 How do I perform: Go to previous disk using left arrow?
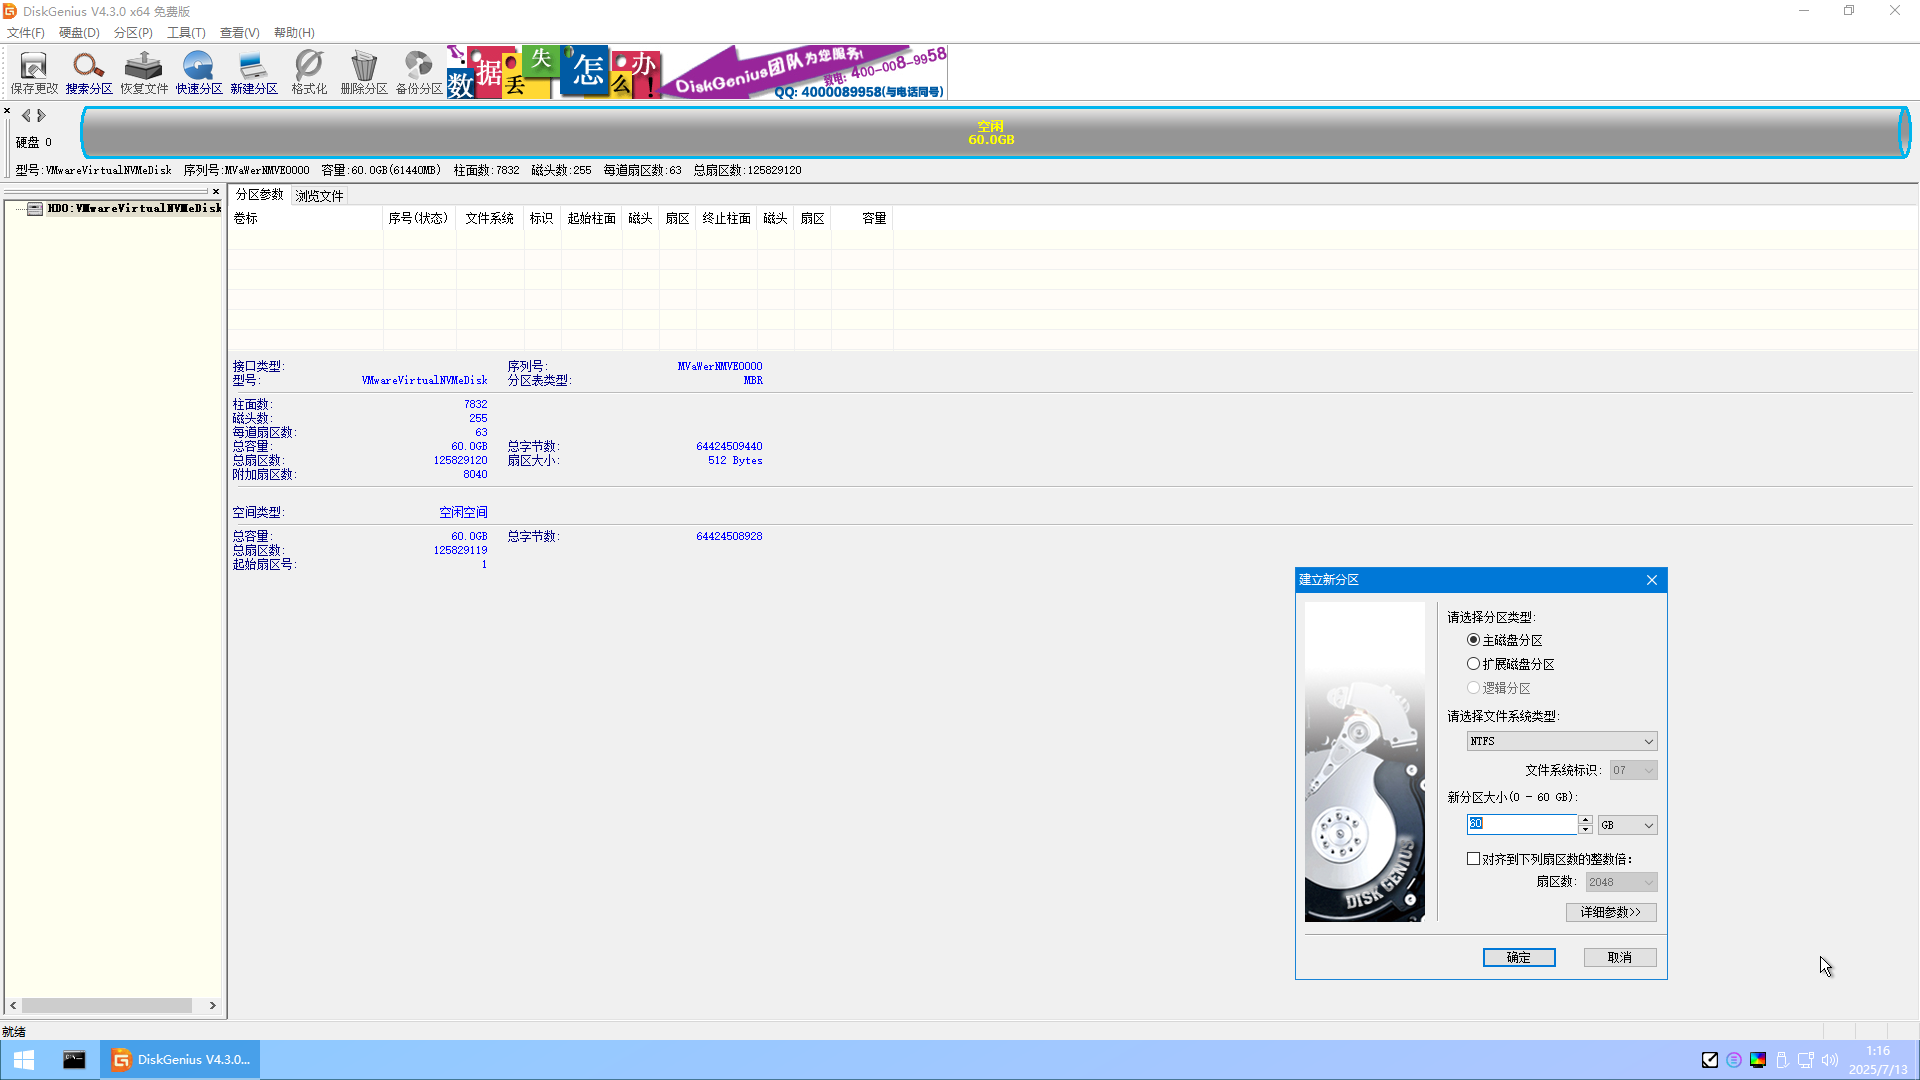pos(26,116)
